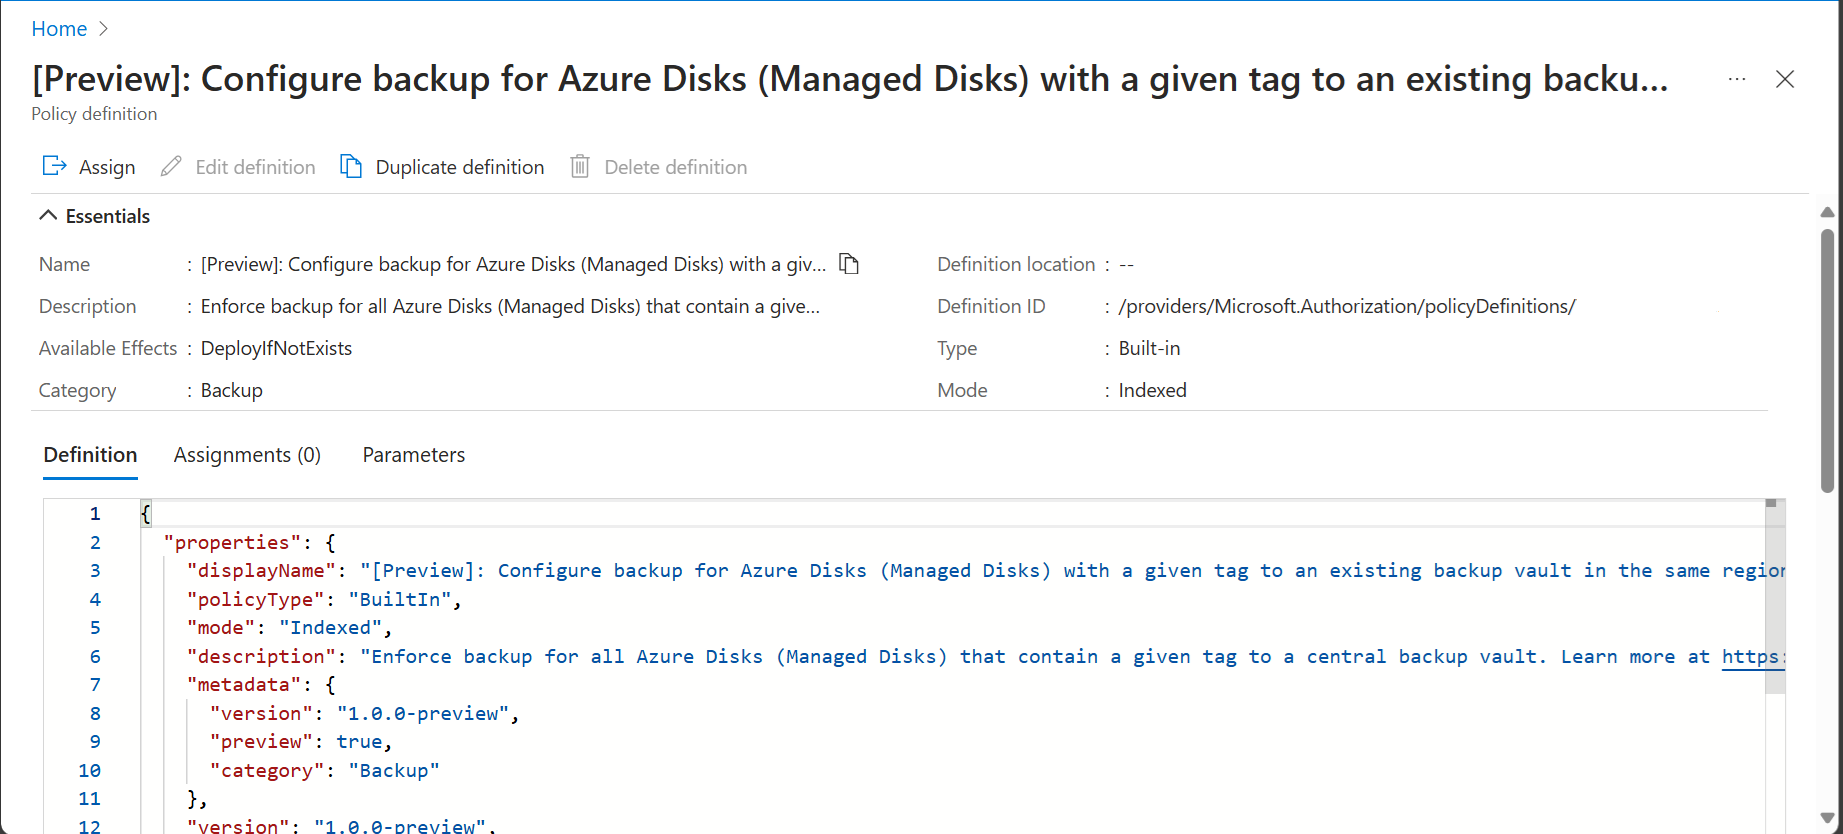Click the Assign button label
The image size is (1843, 834).
(107, 167)
